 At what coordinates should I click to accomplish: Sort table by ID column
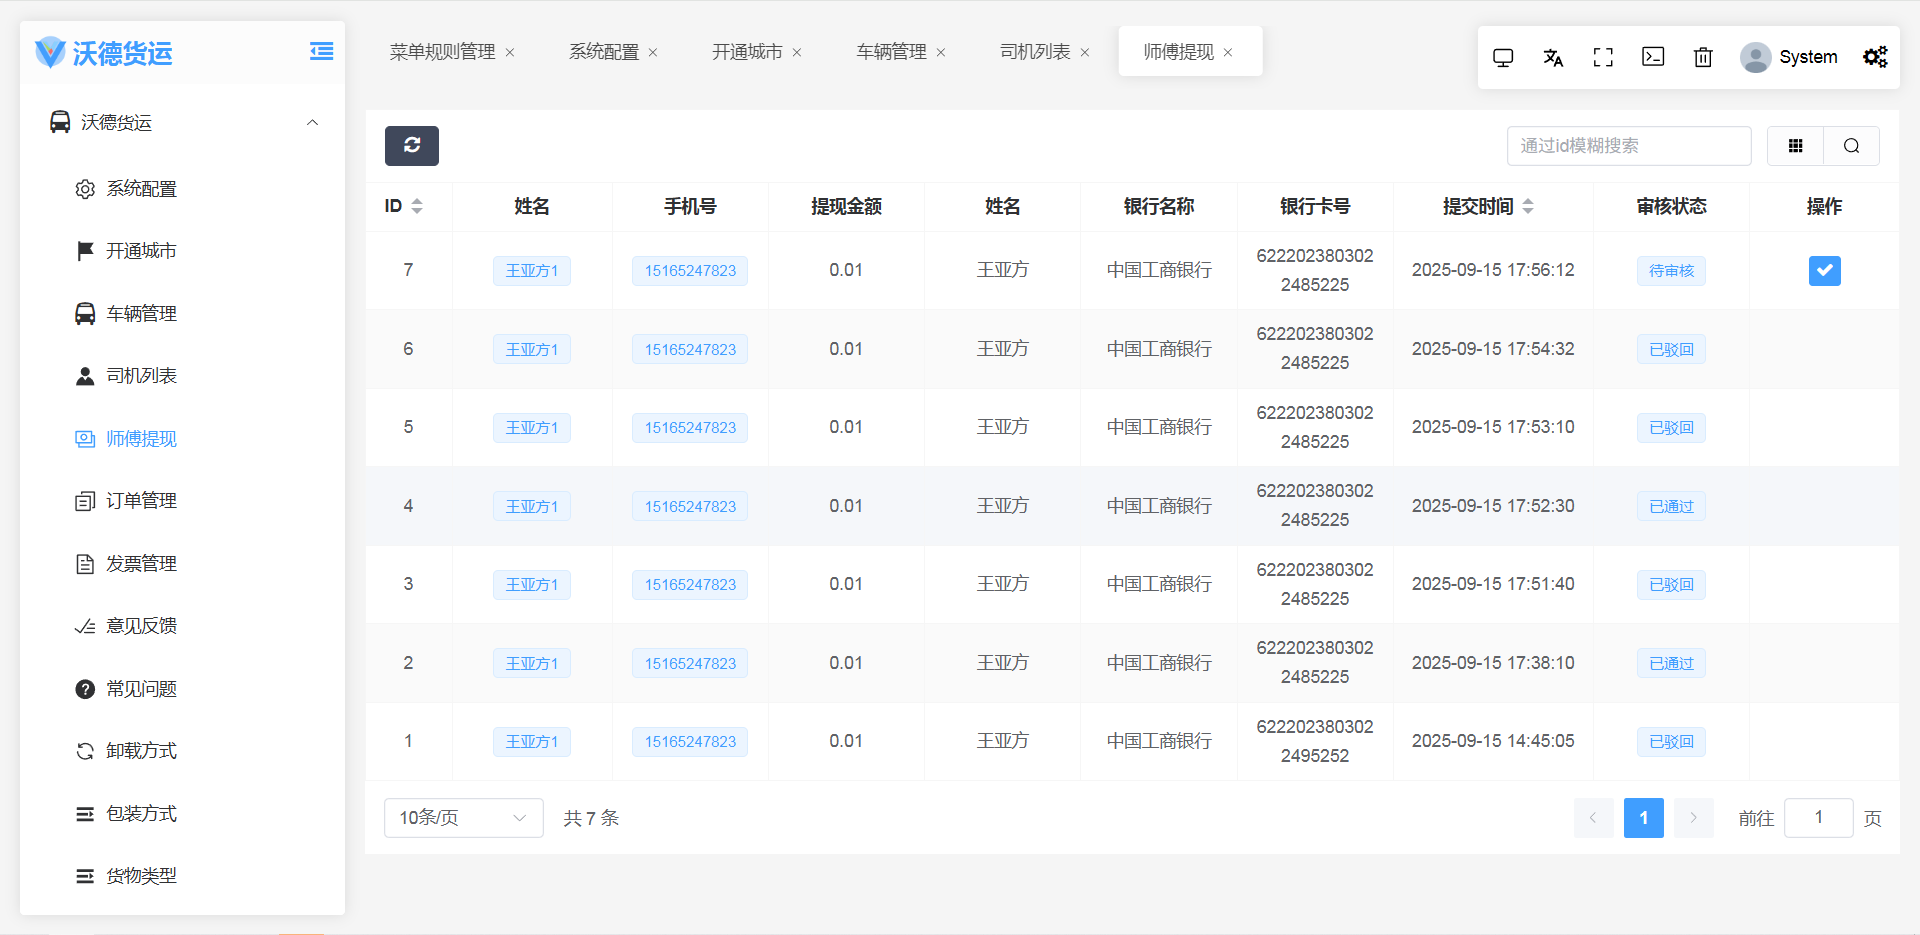(x=417, y=206)
